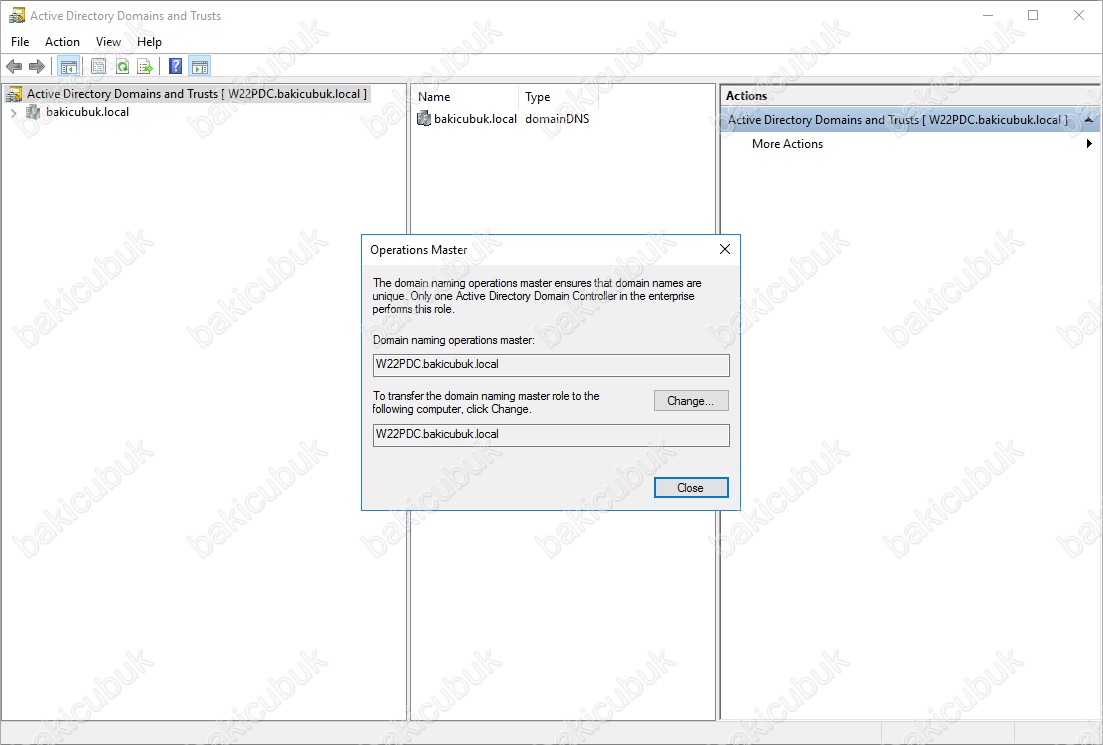
Task: Click the transfer target computer field
Action: (551, 435)
